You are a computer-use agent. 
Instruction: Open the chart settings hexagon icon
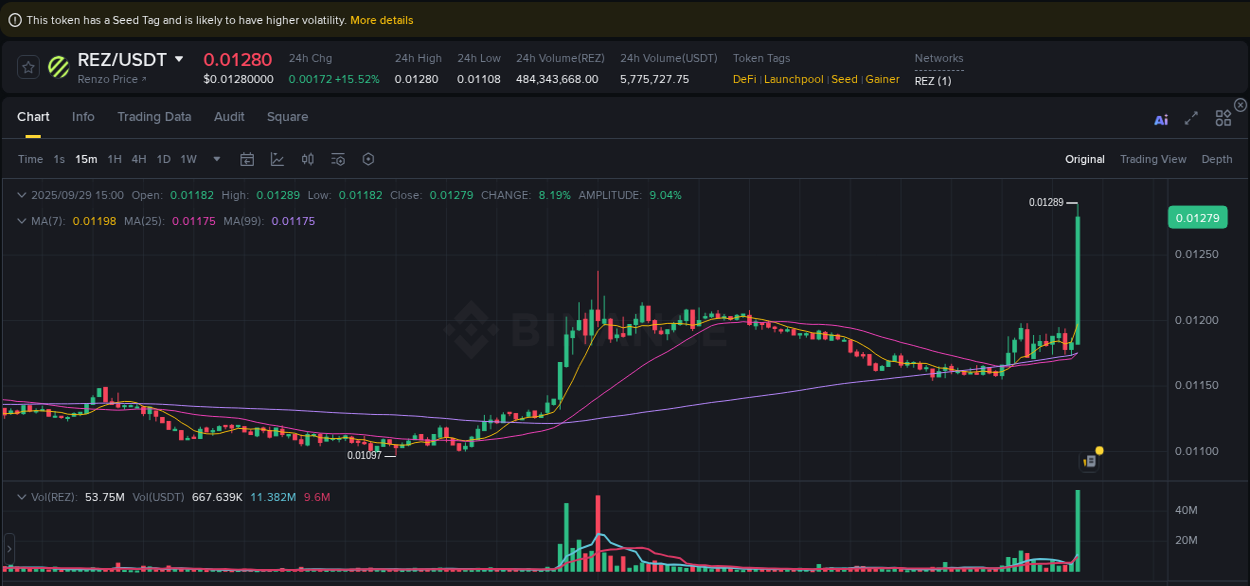pos(366,159)
